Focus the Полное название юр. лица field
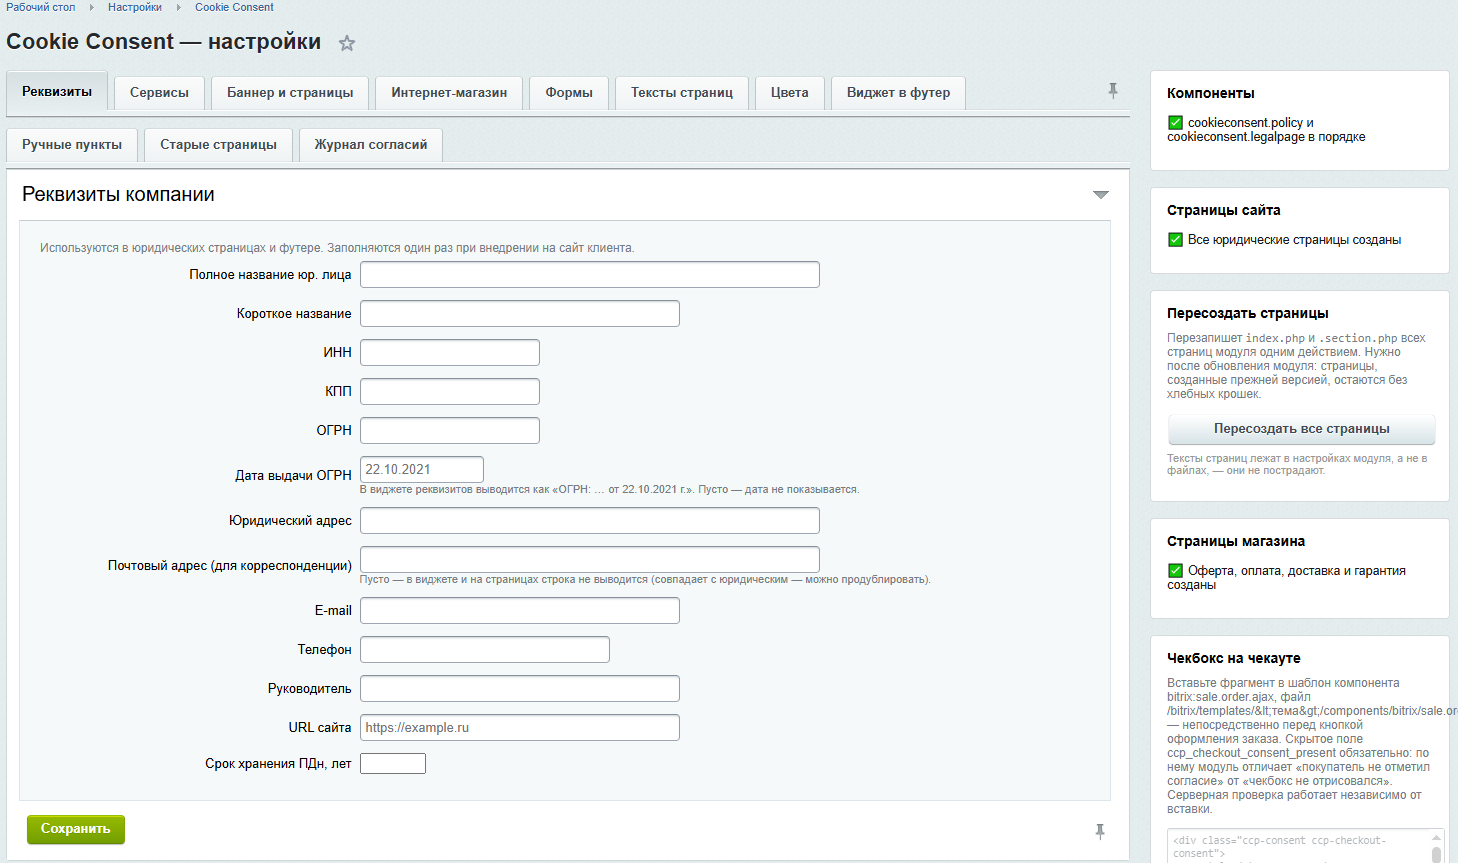This screenshot has height=863, width=1458. (590, 275)
